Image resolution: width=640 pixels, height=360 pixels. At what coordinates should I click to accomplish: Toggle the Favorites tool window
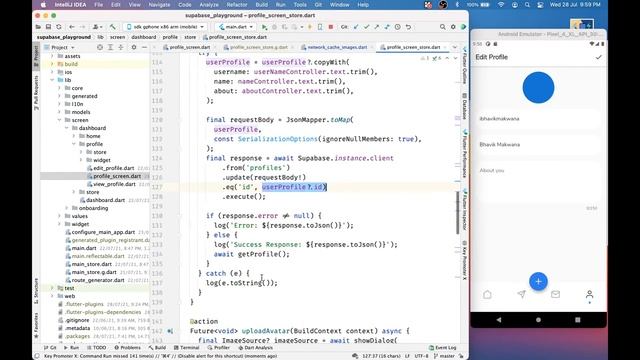(x=36, y=325)
